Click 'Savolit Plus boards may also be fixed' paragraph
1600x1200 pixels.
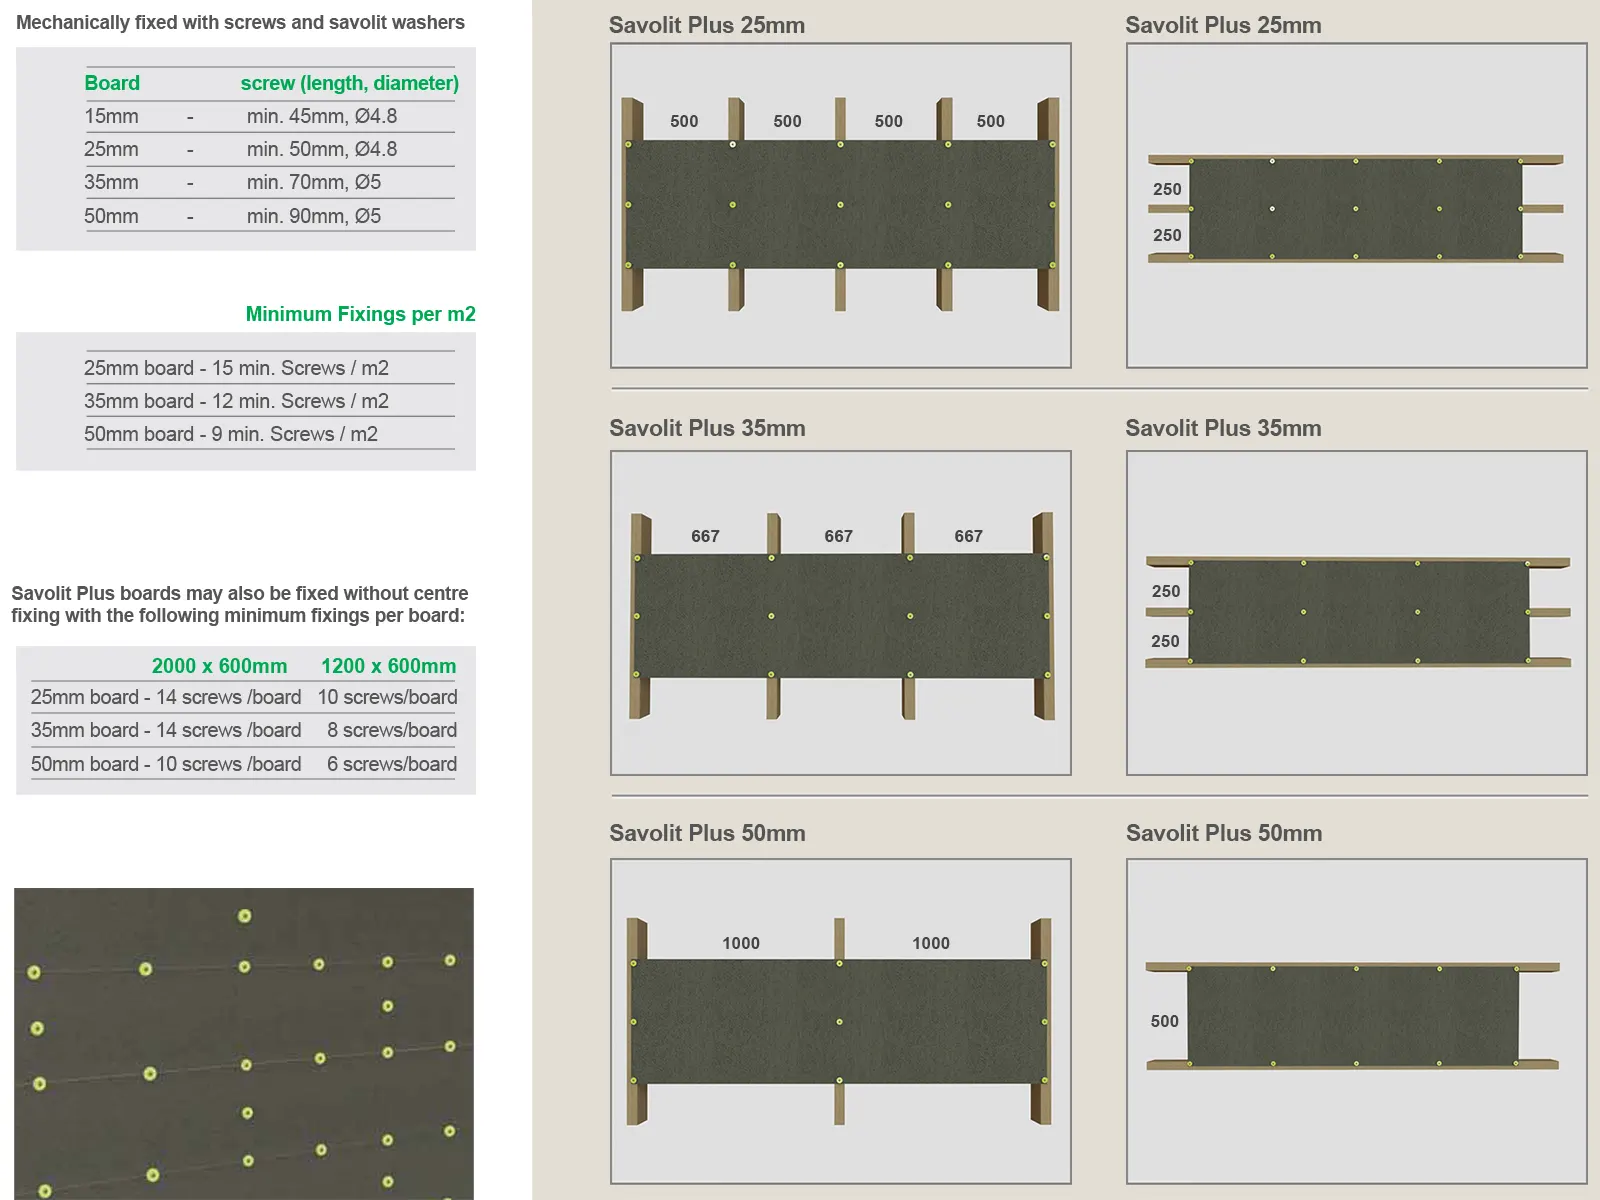tap(240, 604)
